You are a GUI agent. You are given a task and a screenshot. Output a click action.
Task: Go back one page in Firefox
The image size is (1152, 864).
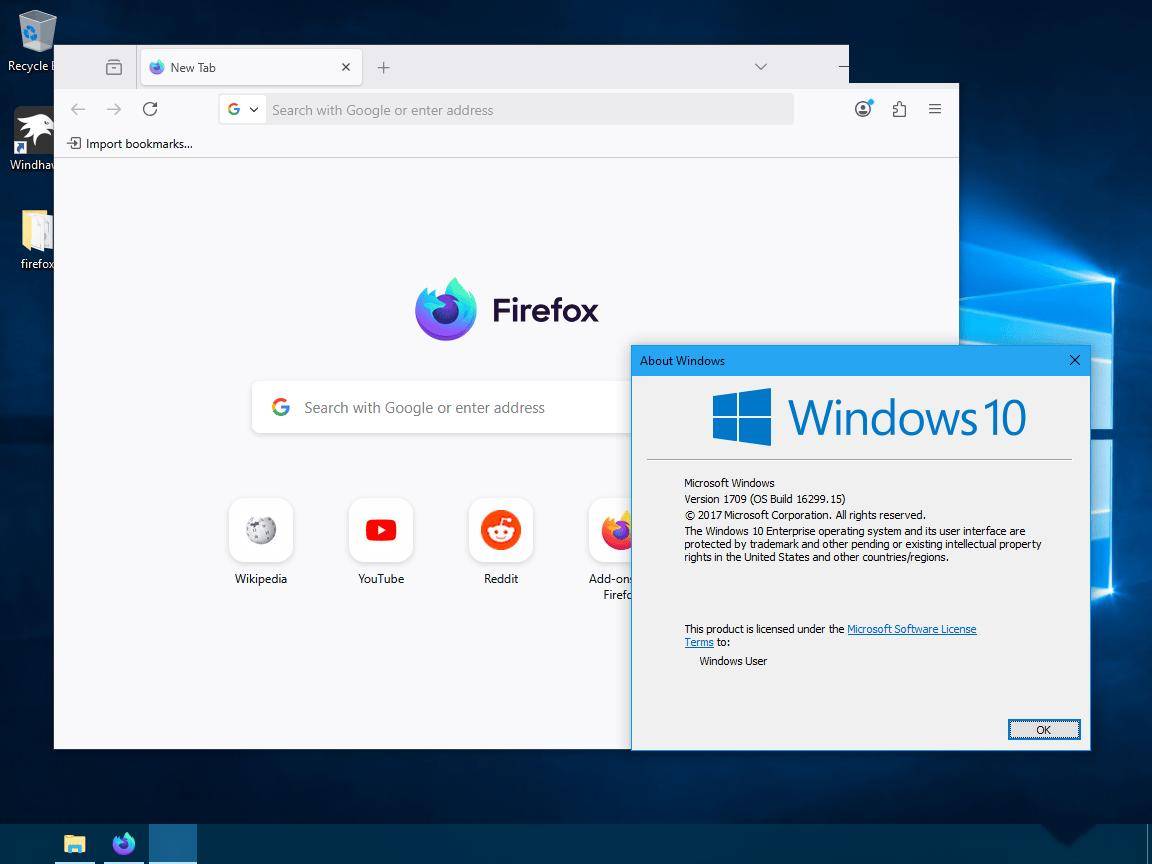78,109
